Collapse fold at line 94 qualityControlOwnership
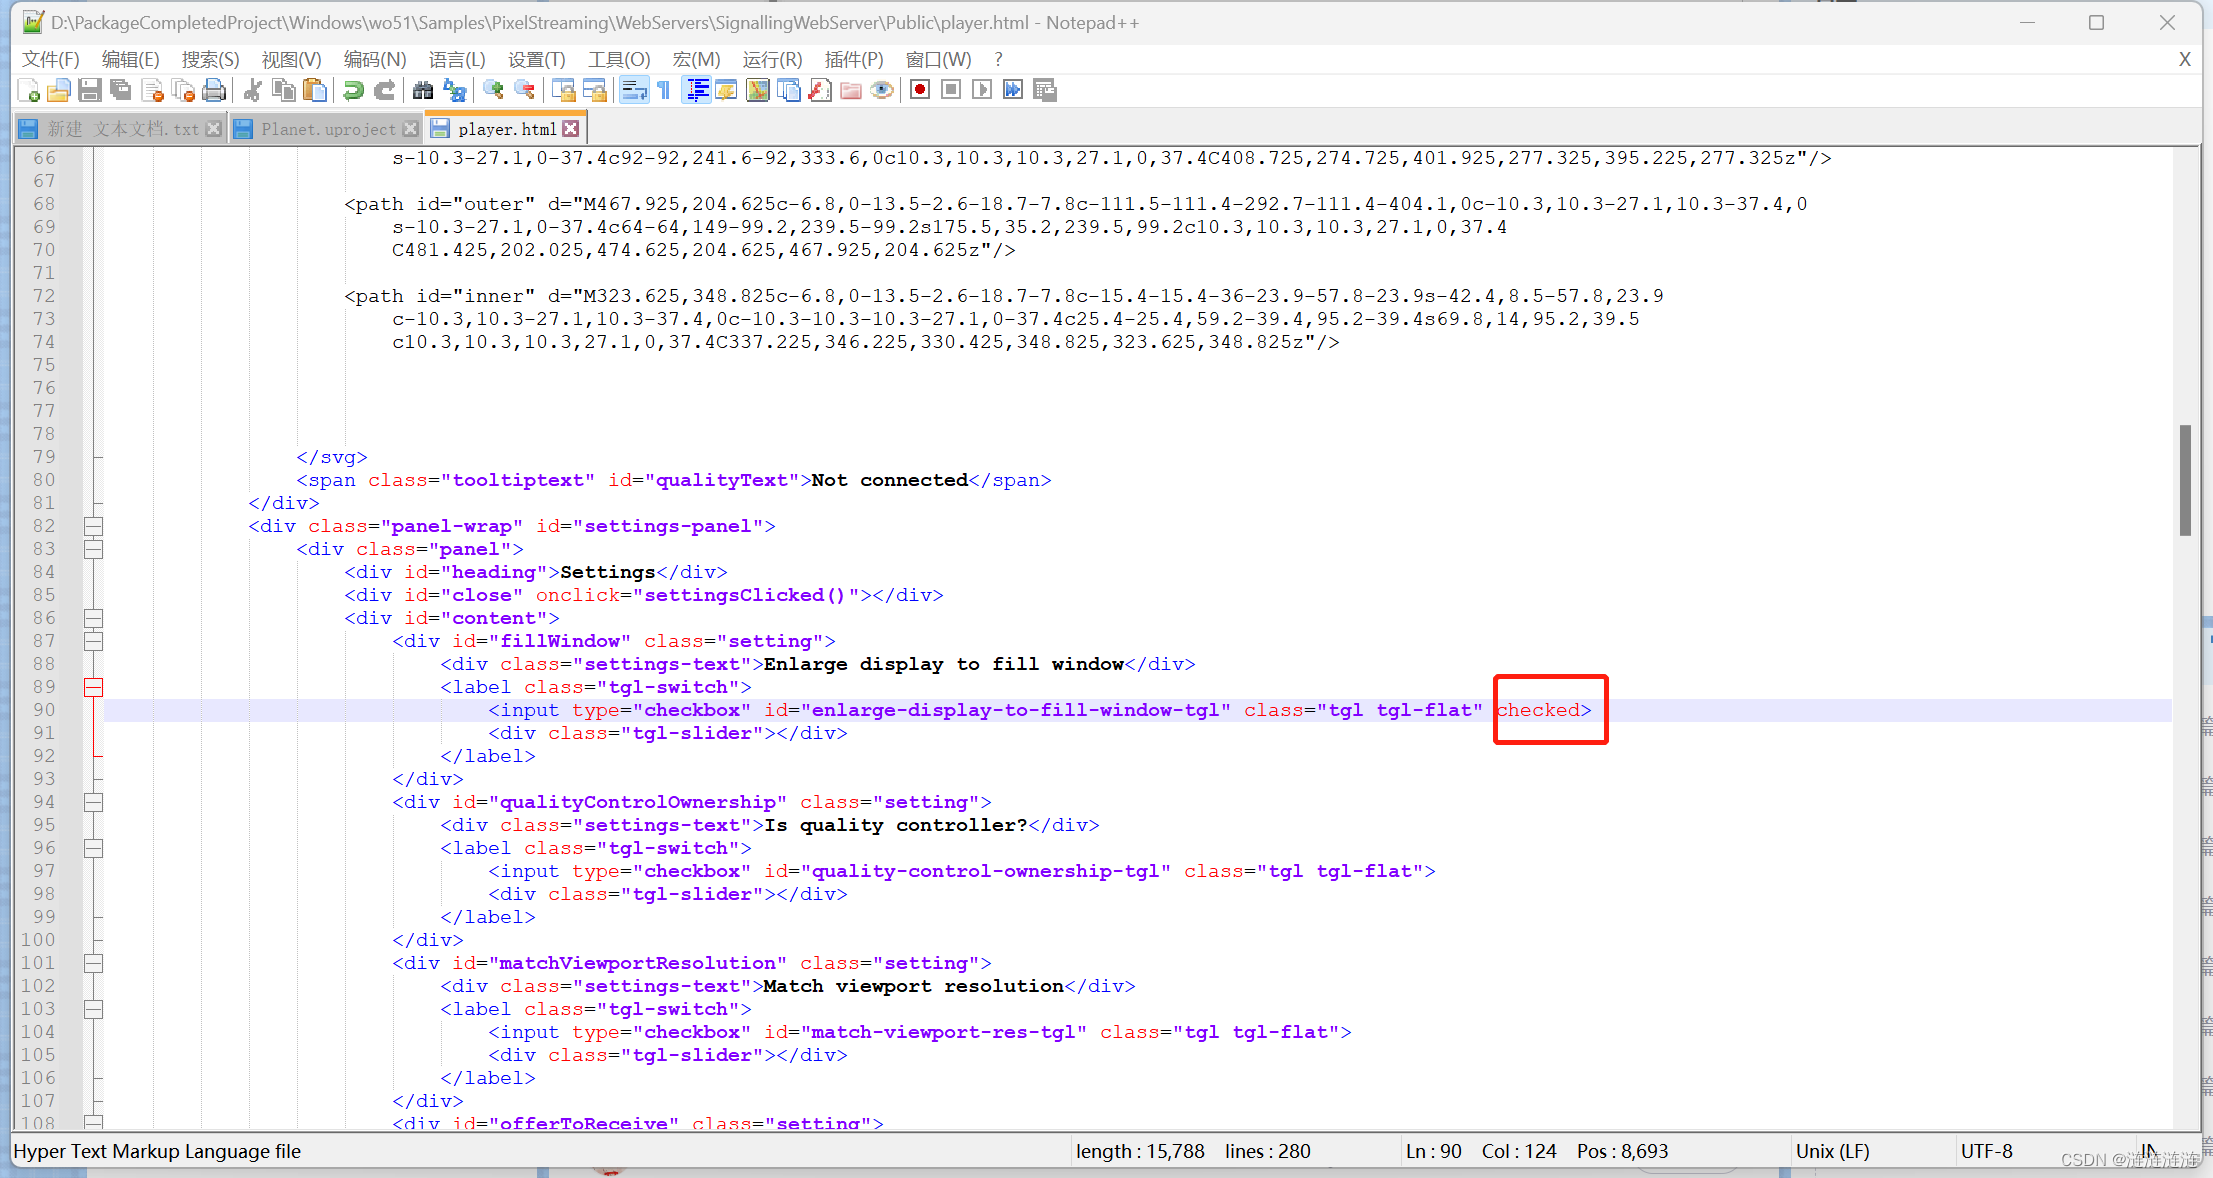The image size is (2213, 1178). point(94,802)
